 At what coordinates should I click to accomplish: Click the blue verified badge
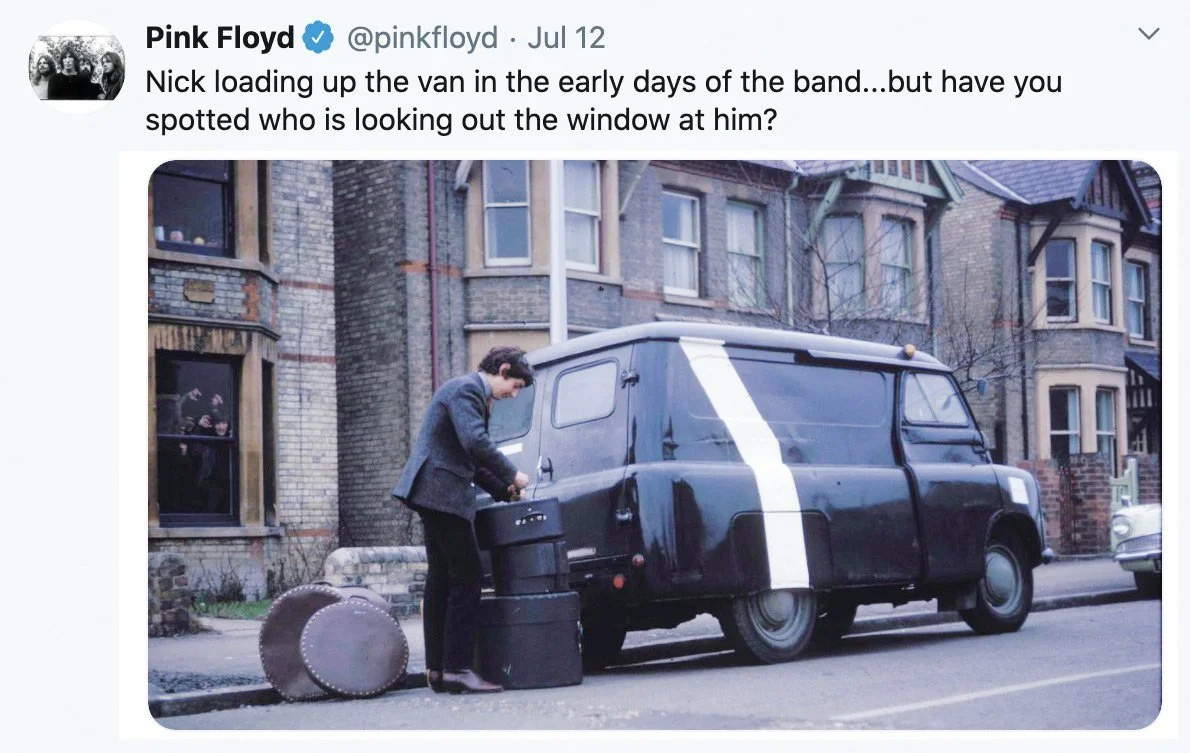(319, 38)
